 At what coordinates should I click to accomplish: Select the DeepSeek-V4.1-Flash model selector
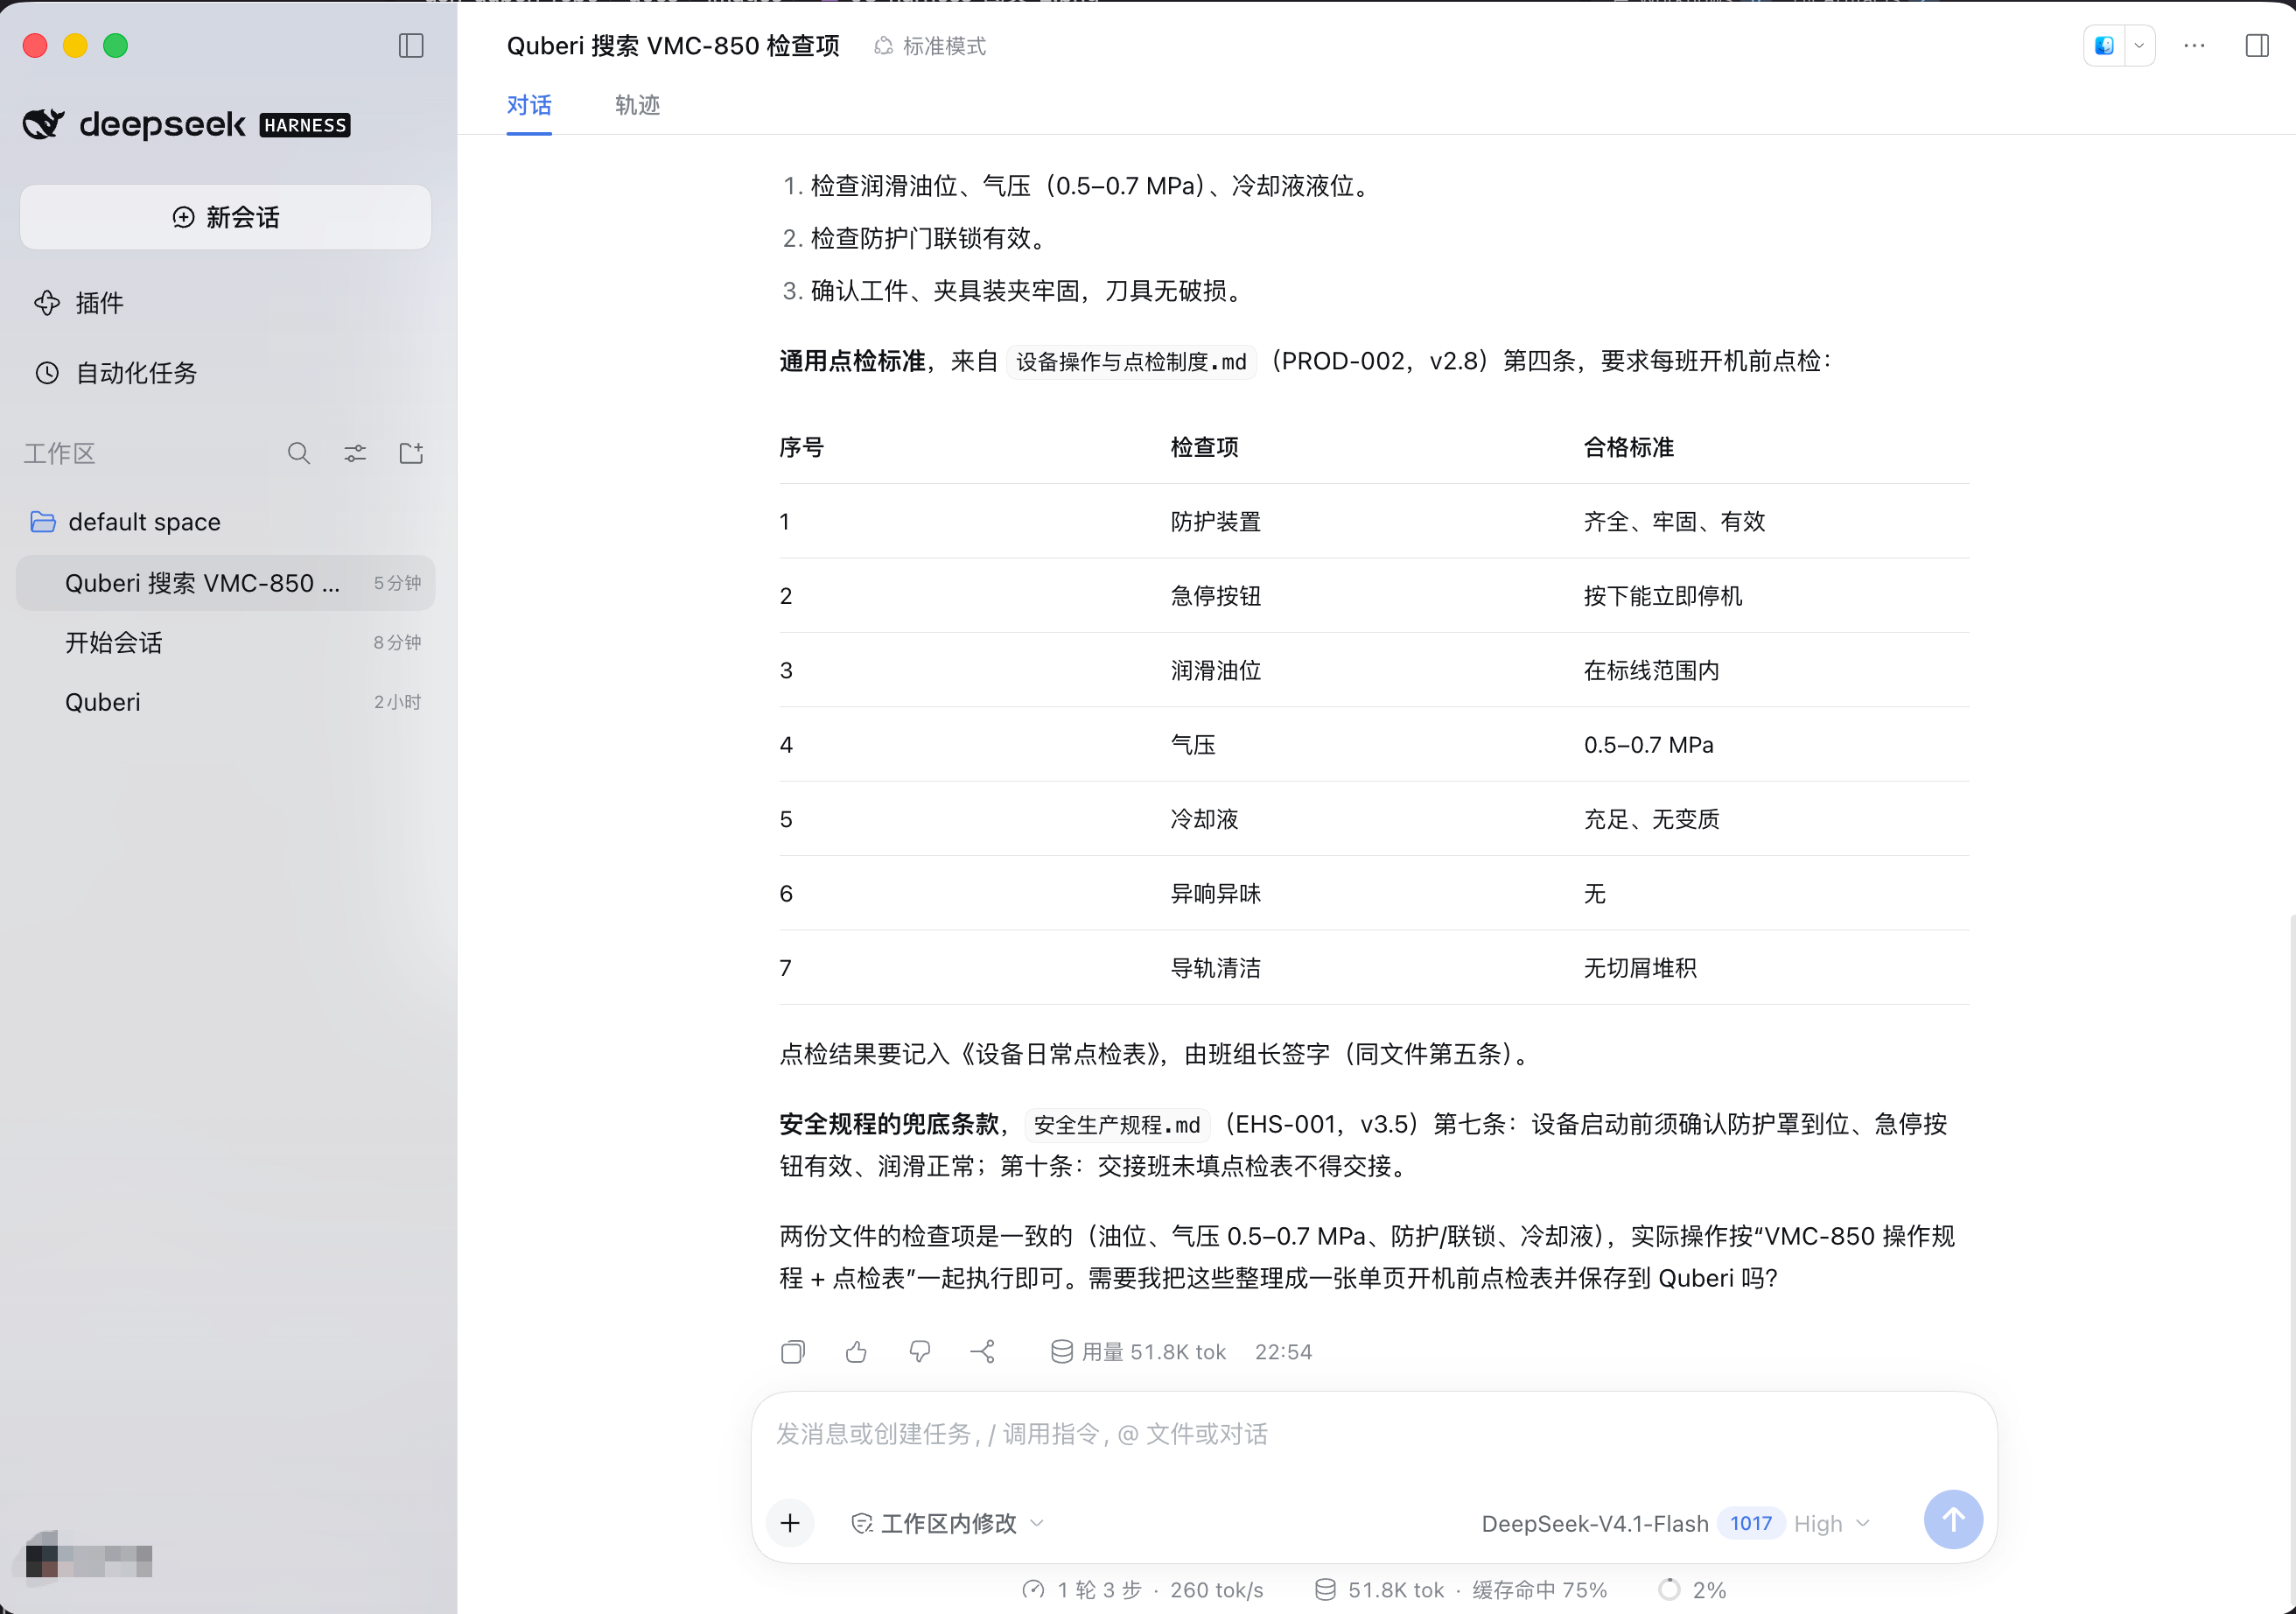click(x=1594, y=1524)
